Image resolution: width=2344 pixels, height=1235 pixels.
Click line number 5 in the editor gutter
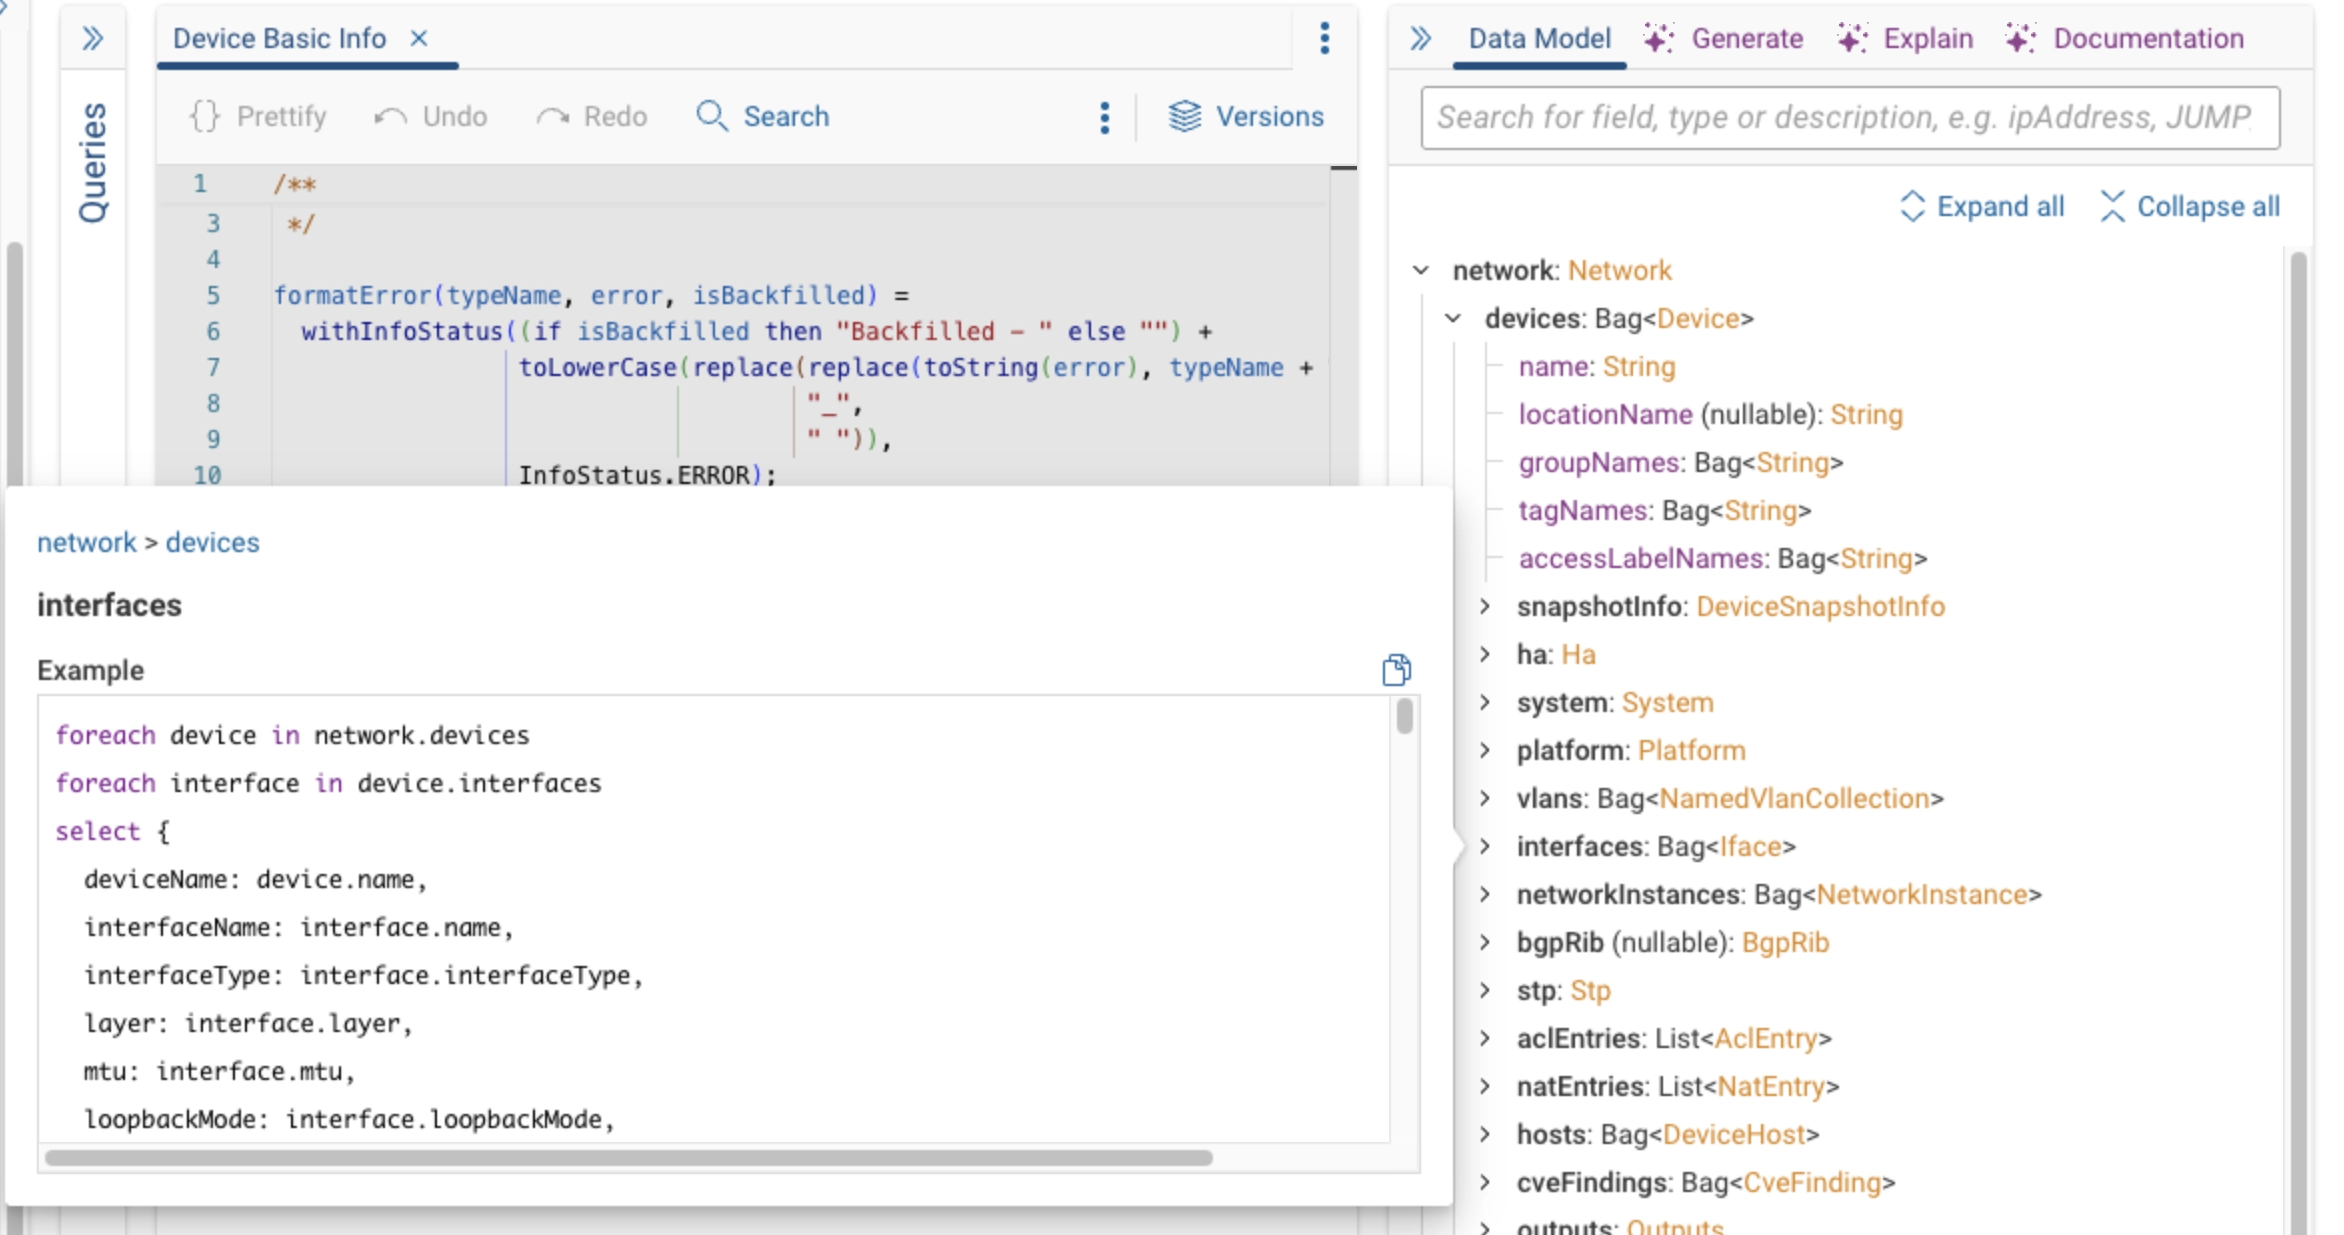point(213,295)
